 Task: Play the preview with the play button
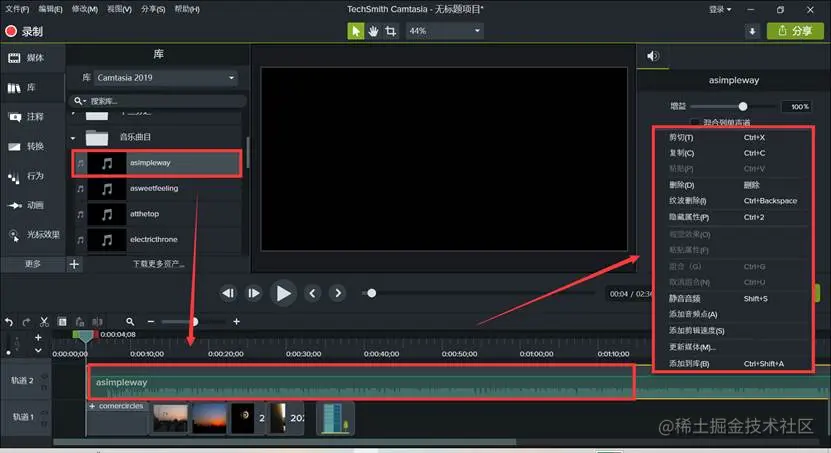(x=283, y=293)
